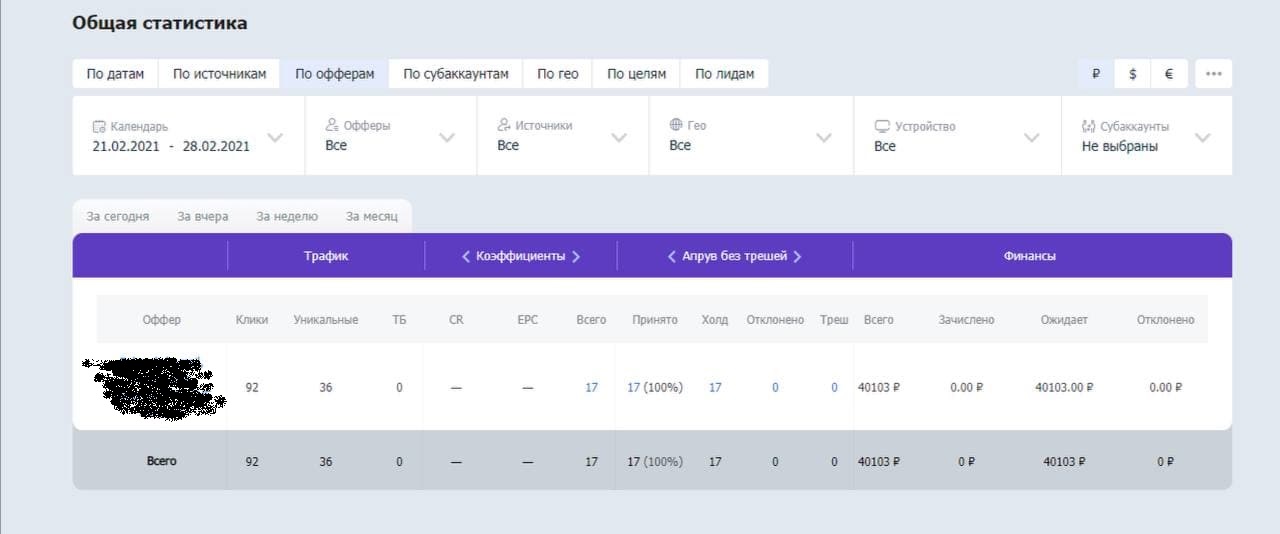
Task: Click the three-dots more options icon
Action: 1213,74
